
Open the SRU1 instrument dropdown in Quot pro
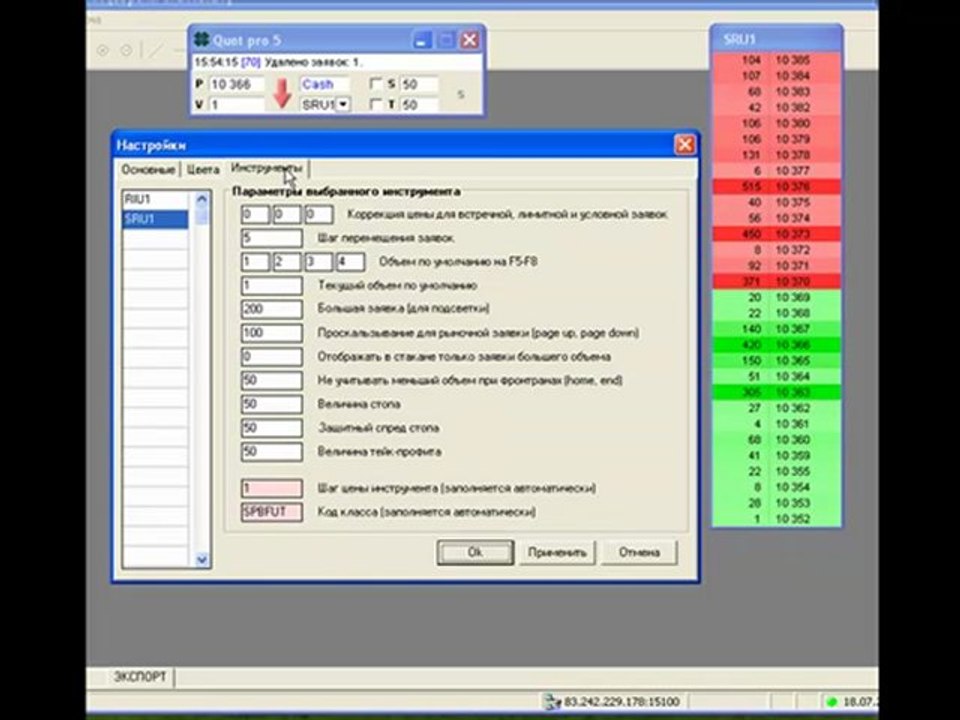[343, 104]
